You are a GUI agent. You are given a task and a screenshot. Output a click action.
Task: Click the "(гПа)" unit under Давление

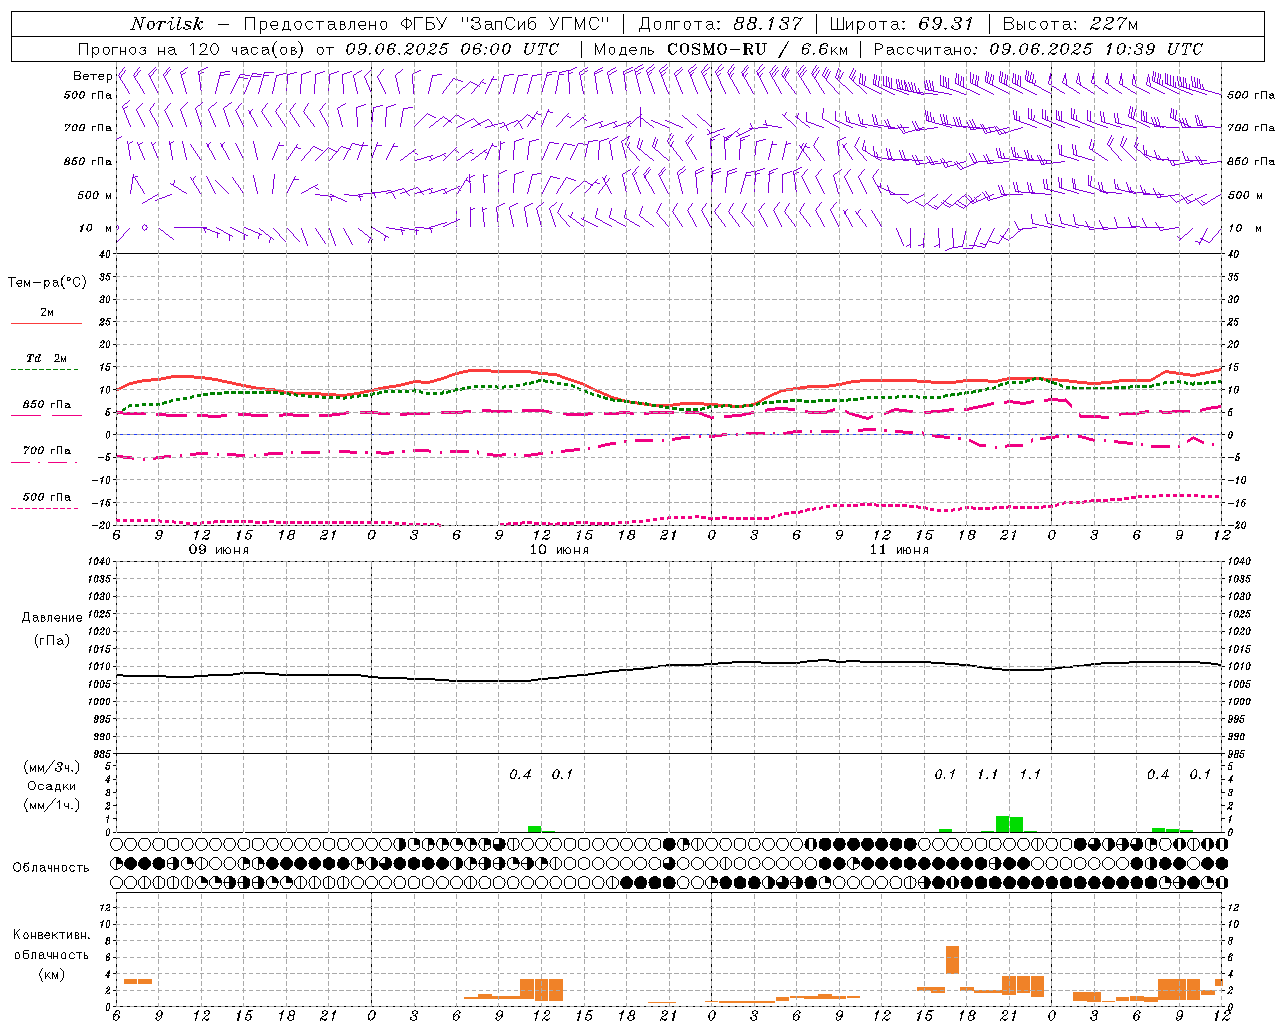(x=52, y=641)
